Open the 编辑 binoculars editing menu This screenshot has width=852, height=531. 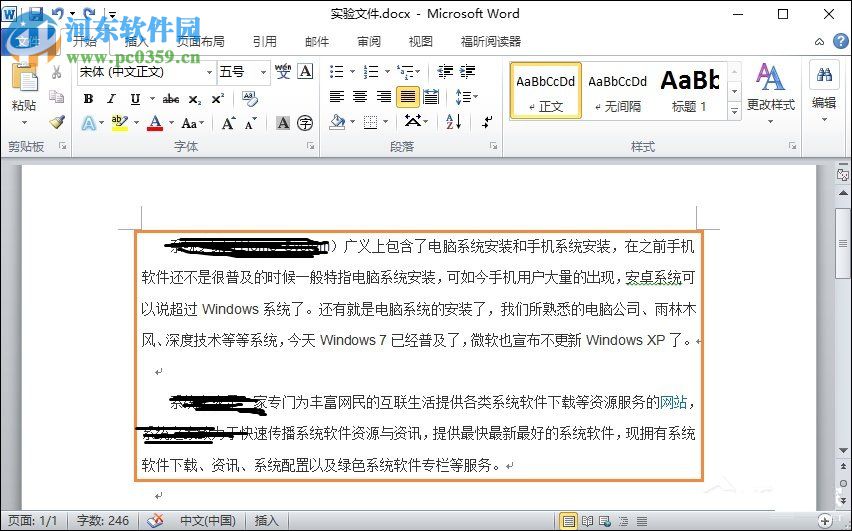[x=824, y=92]
